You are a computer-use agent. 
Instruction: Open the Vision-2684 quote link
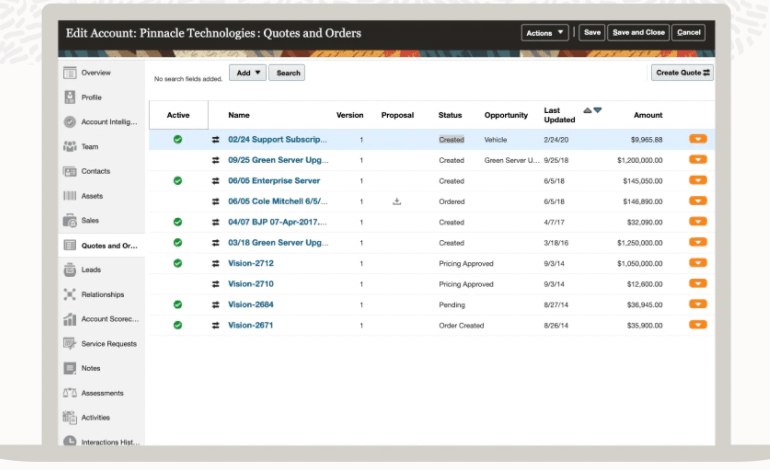pyautogui.click(x=250, y=304)
